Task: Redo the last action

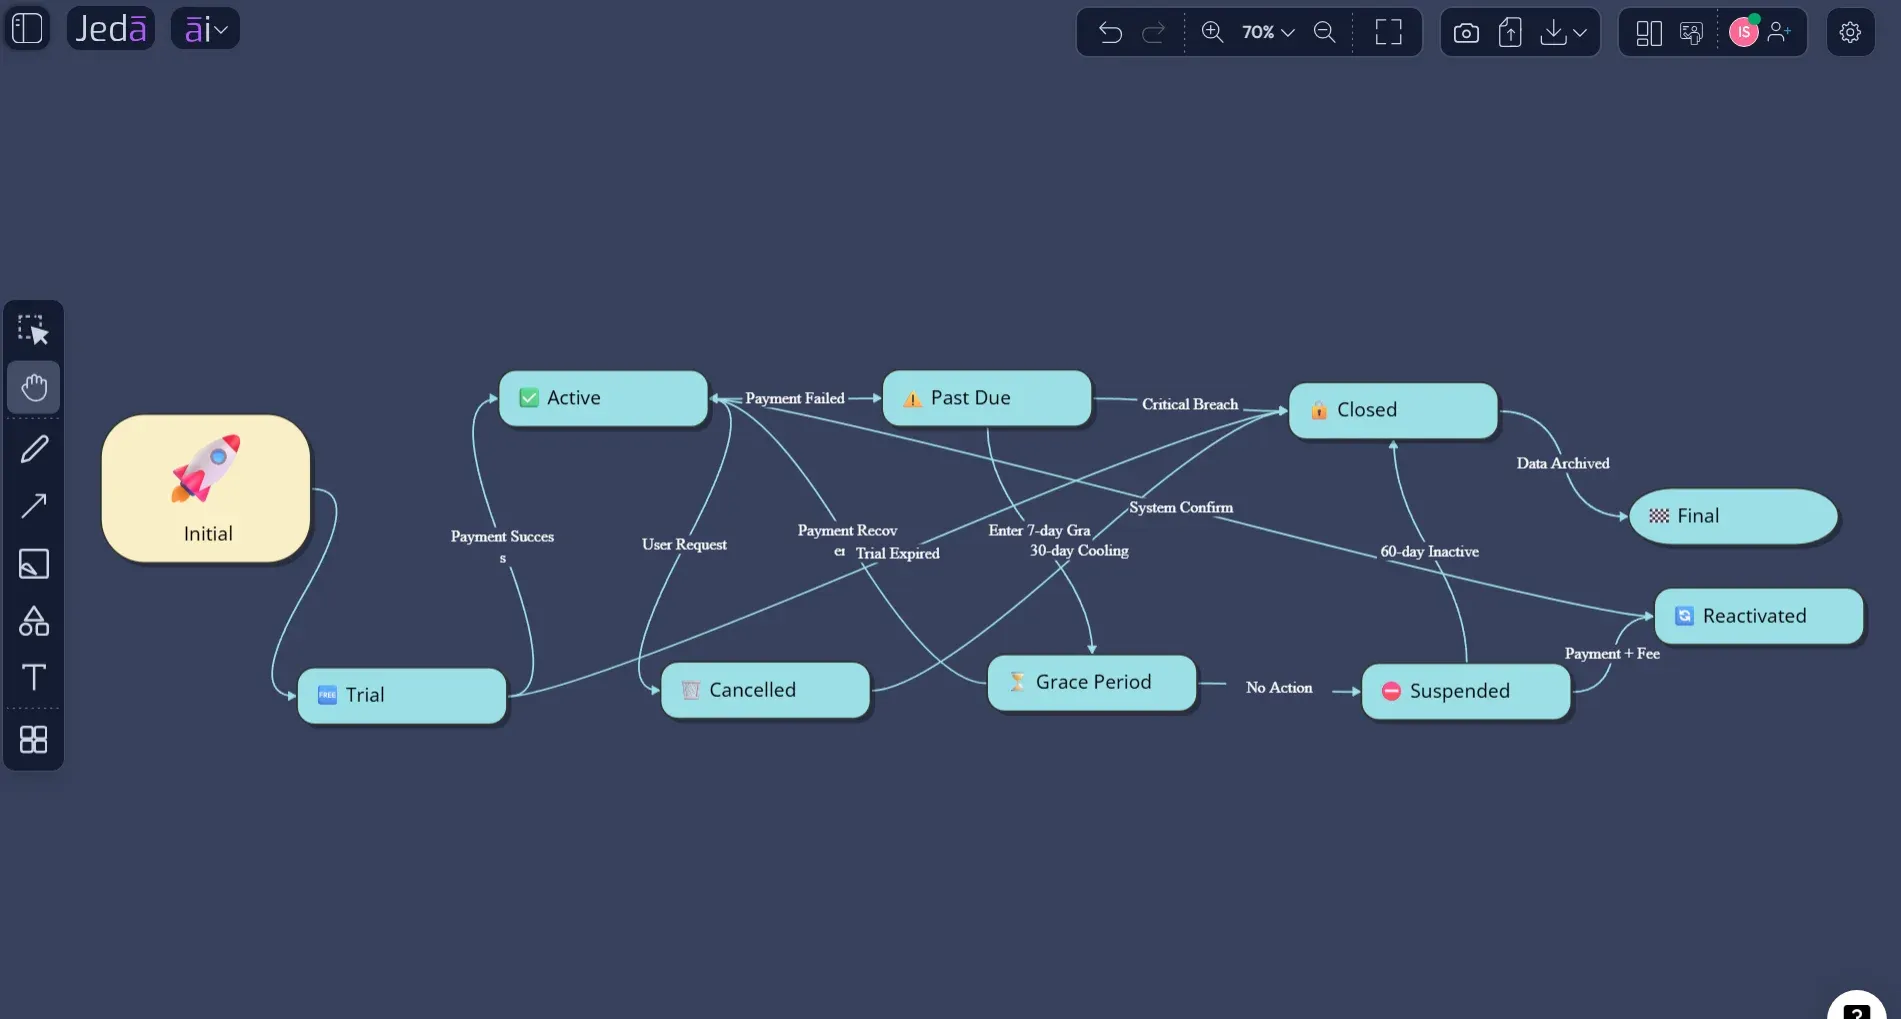Action: point(1154,32)
